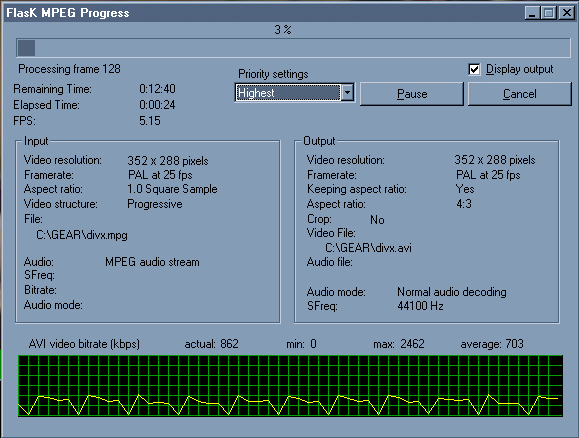The width and height of the screenshot is (579, 438).
Task: Click the output aspect ratio value 4:3
Action: coord(464,204)
